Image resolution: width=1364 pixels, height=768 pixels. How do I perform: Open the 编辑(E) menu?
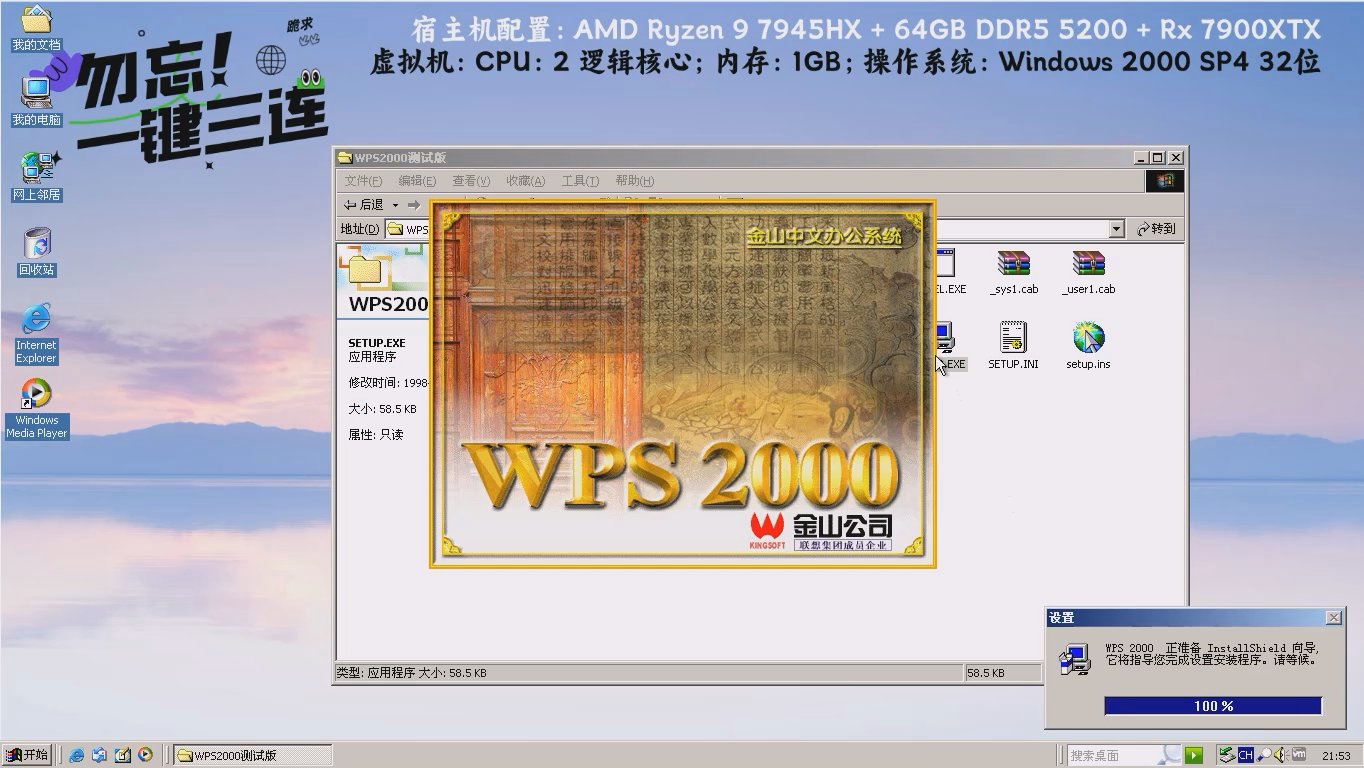tap(417, 181)
